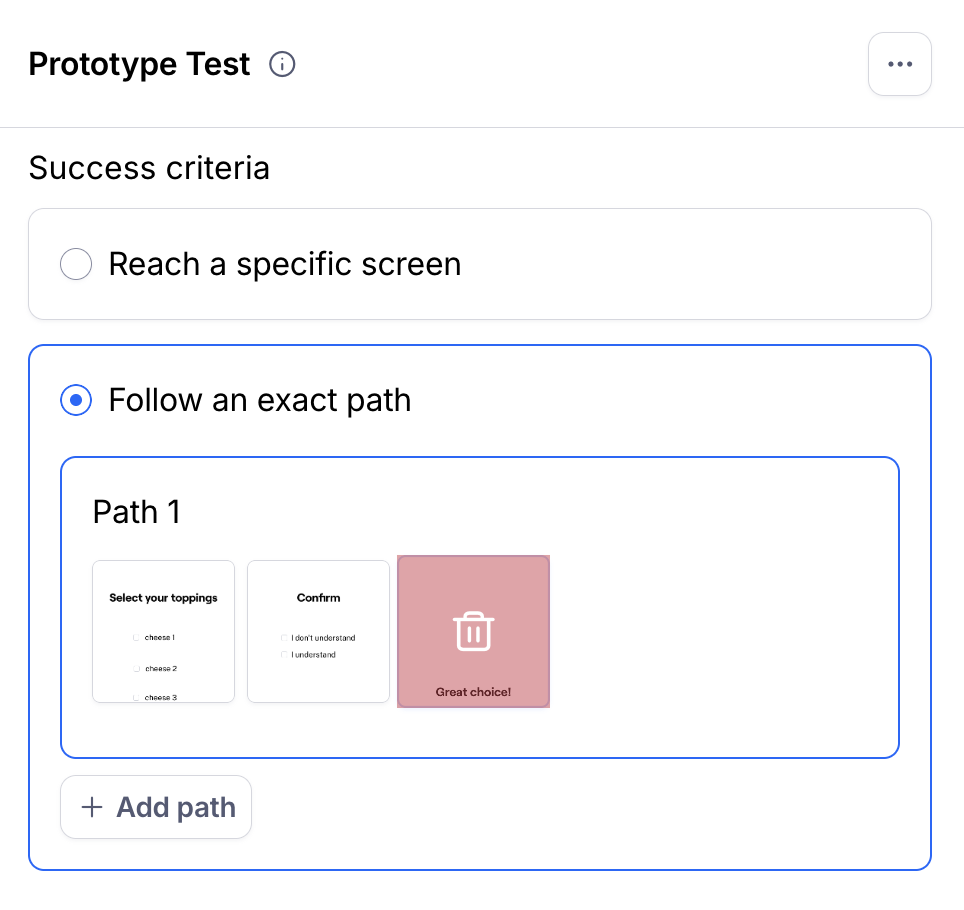Screen dimensions: 964x910
Task: Click the plus icon in Add path
Action: (x=92, y=807)
